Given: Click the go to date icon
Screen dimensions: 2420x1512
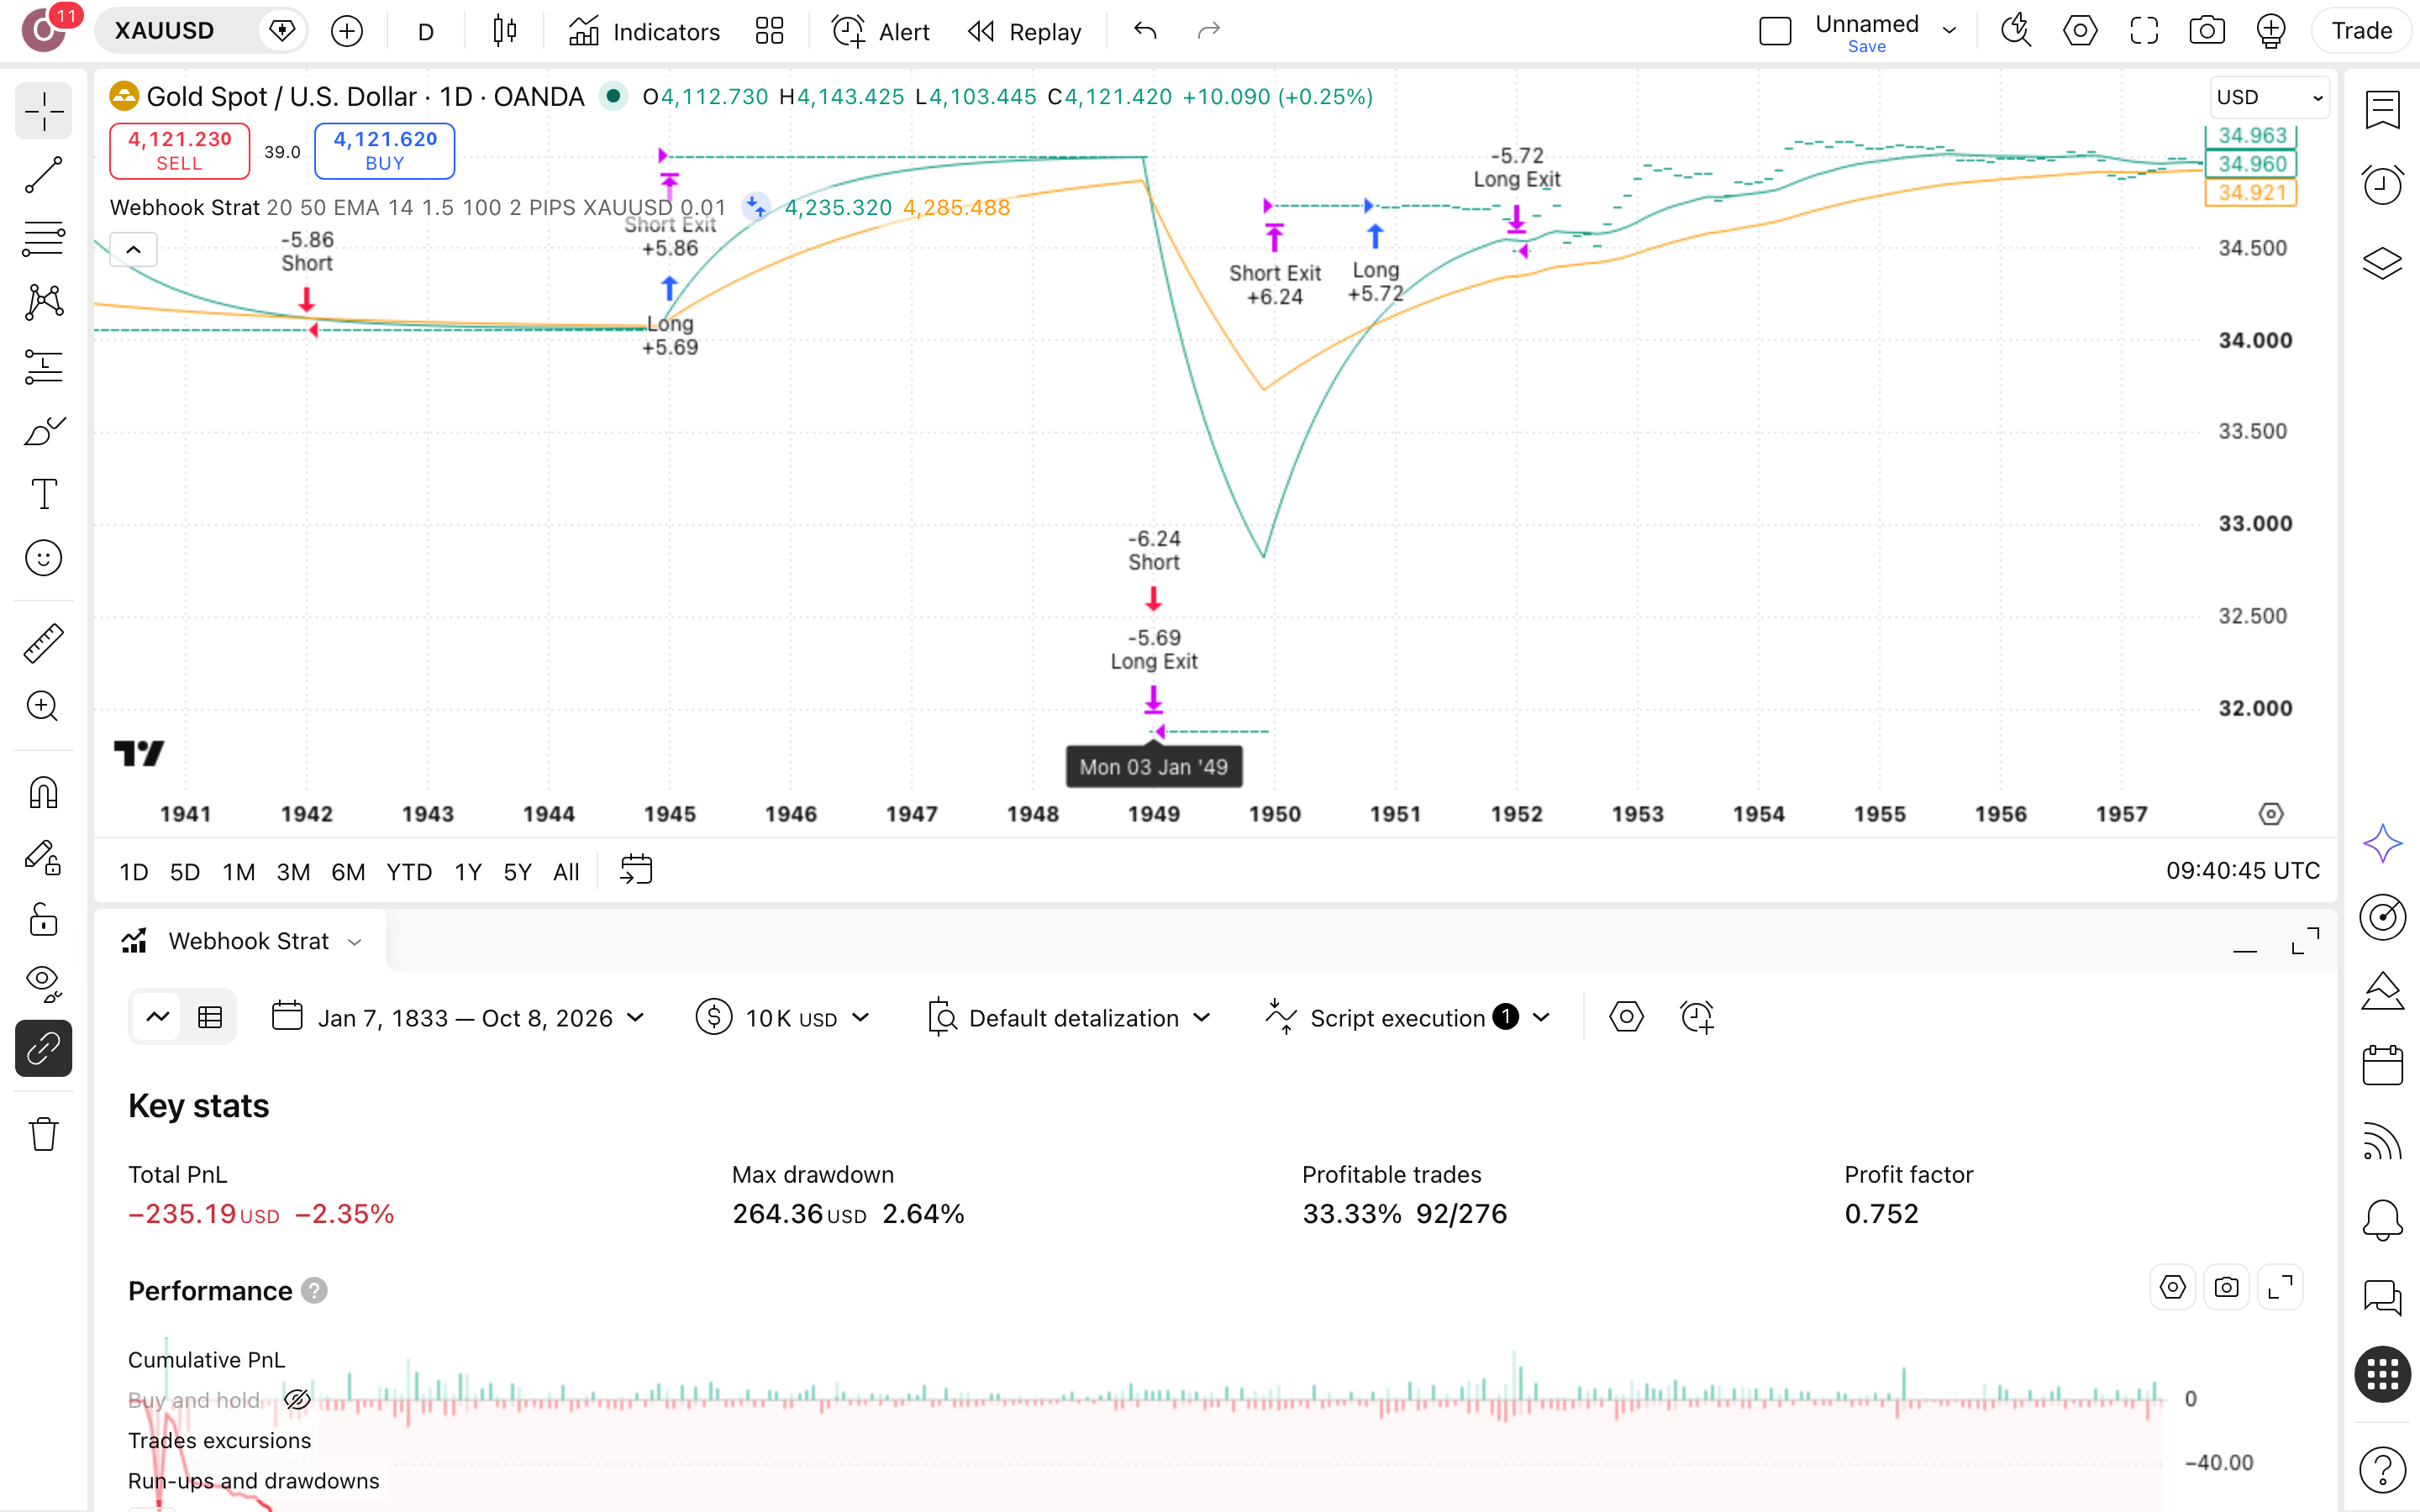Looking at the screenshot, I should [636, 870].
